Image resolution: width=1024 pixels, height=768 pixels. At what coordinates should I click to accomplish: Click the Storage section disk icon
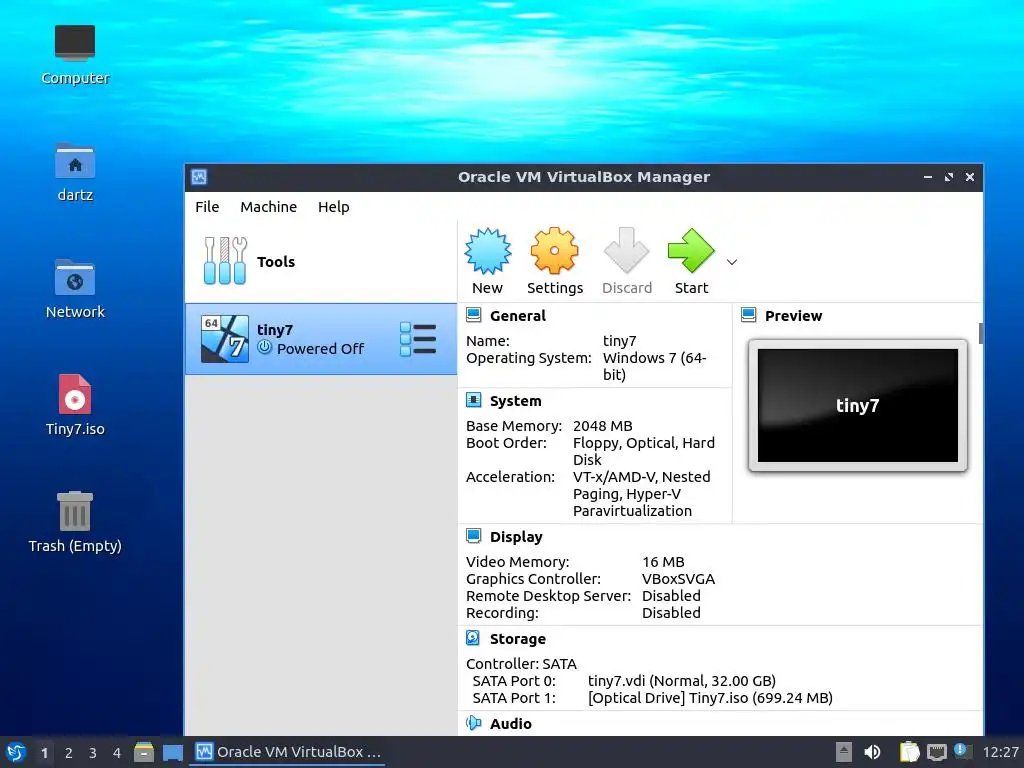473,638
